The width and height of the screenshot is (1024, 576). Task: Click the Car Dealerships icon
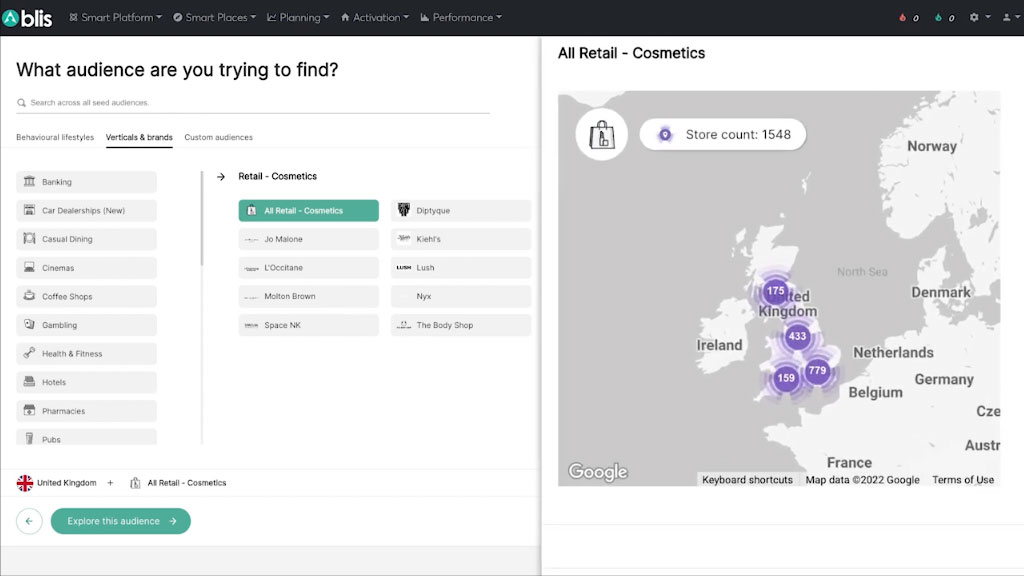29,210
